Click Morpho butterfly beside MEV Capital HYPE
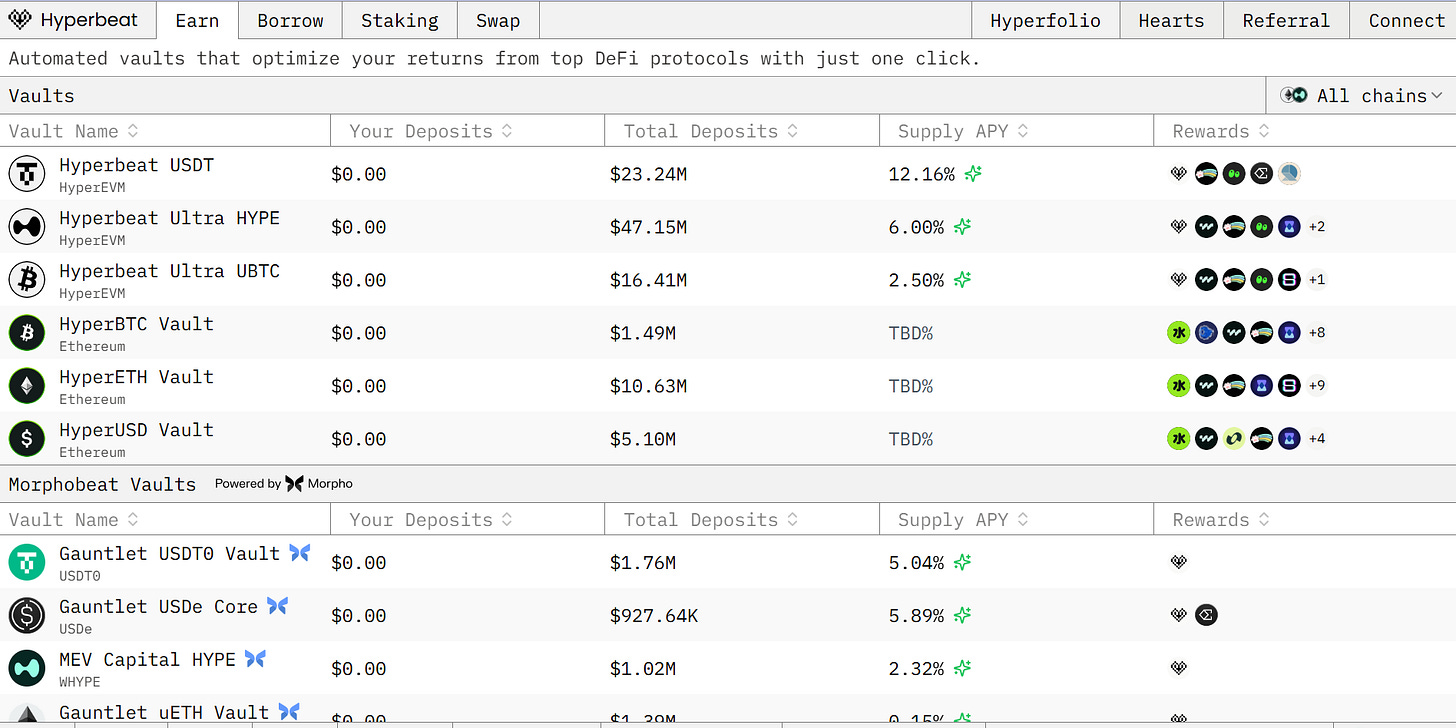This screenshot has width=1456, height=728. pos(255,658)
